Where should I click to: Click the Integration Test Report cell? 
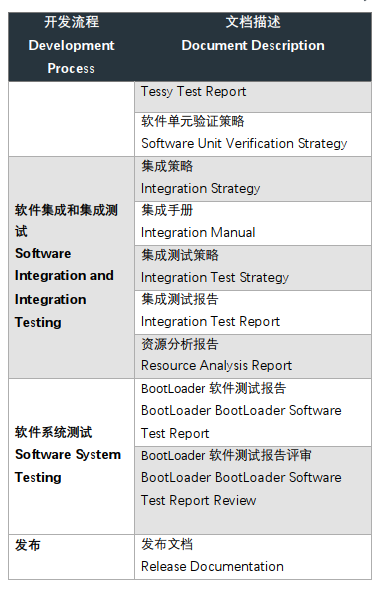[253, 312]
